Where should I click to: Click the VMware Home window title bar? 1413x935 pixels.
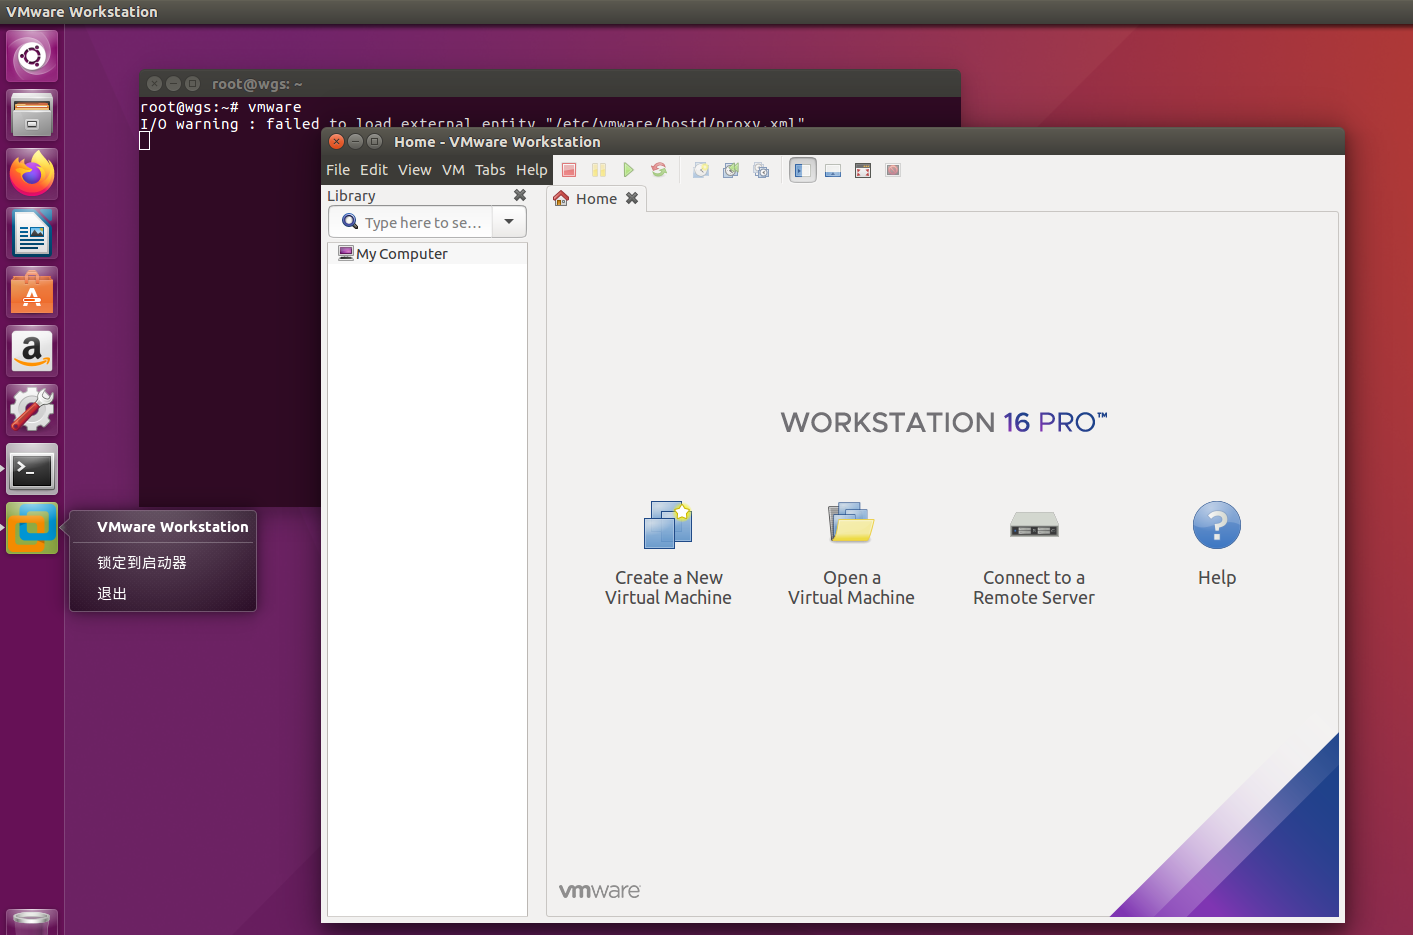833,142
